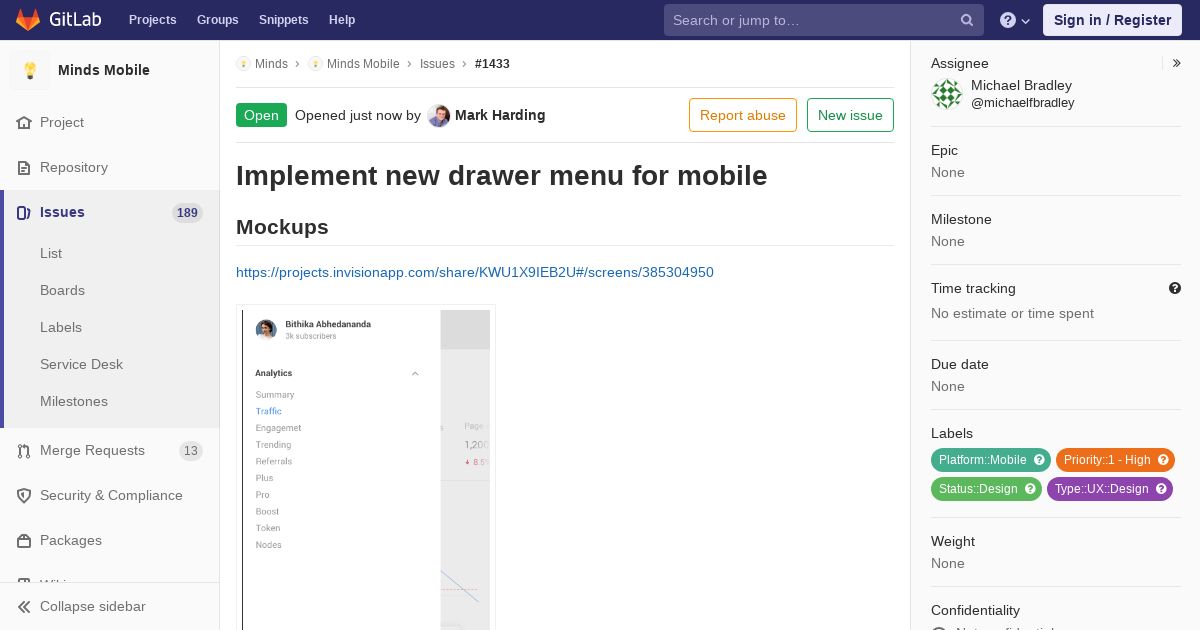
Task: Click the Report abuse button
Action: pos(742,115)
